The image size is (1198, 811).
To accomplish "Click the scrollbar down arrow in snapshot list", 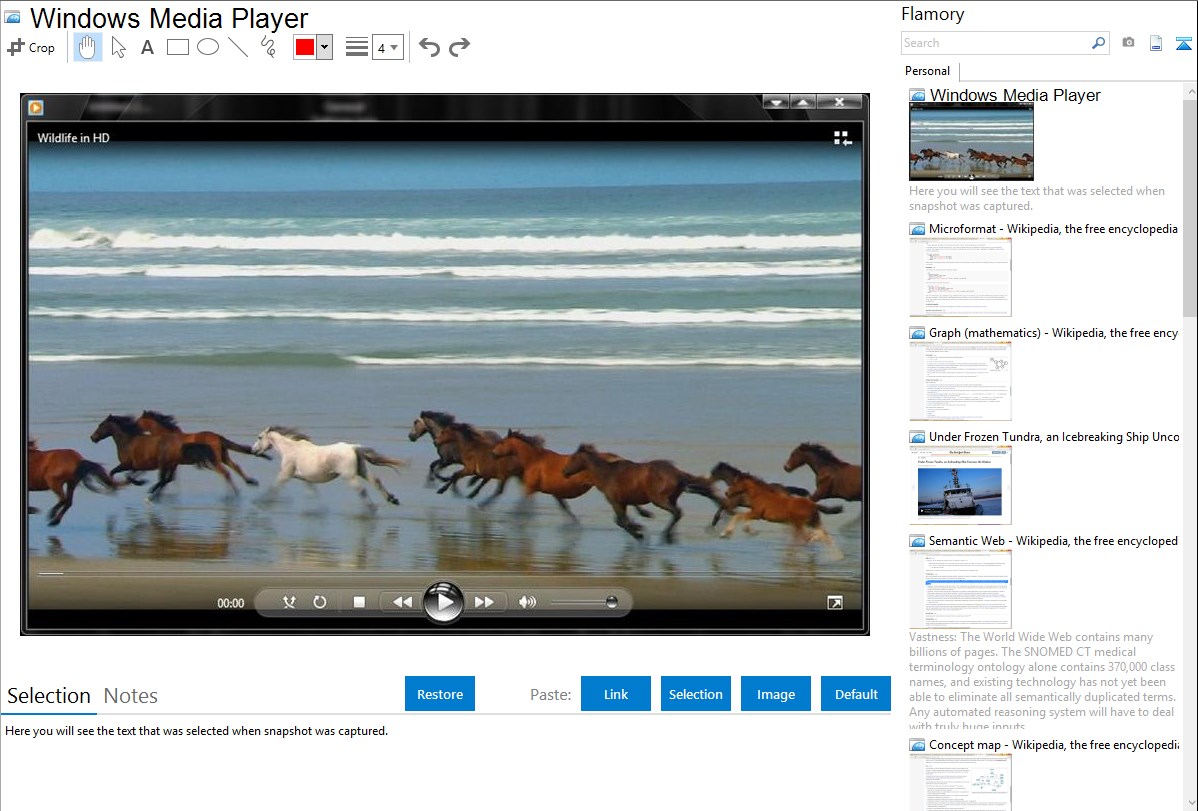I will click(1190, 803).
